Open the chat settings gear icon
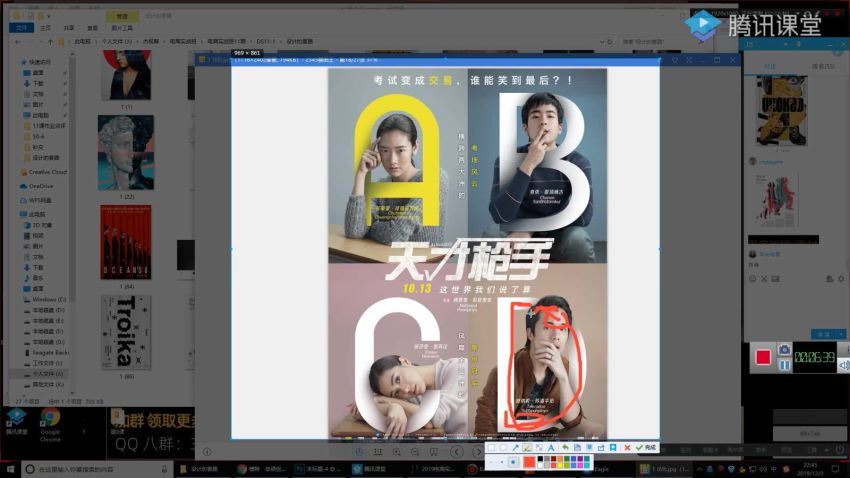Image resolution: width=850 pixels, height=478 pixels. coord(841,279)
